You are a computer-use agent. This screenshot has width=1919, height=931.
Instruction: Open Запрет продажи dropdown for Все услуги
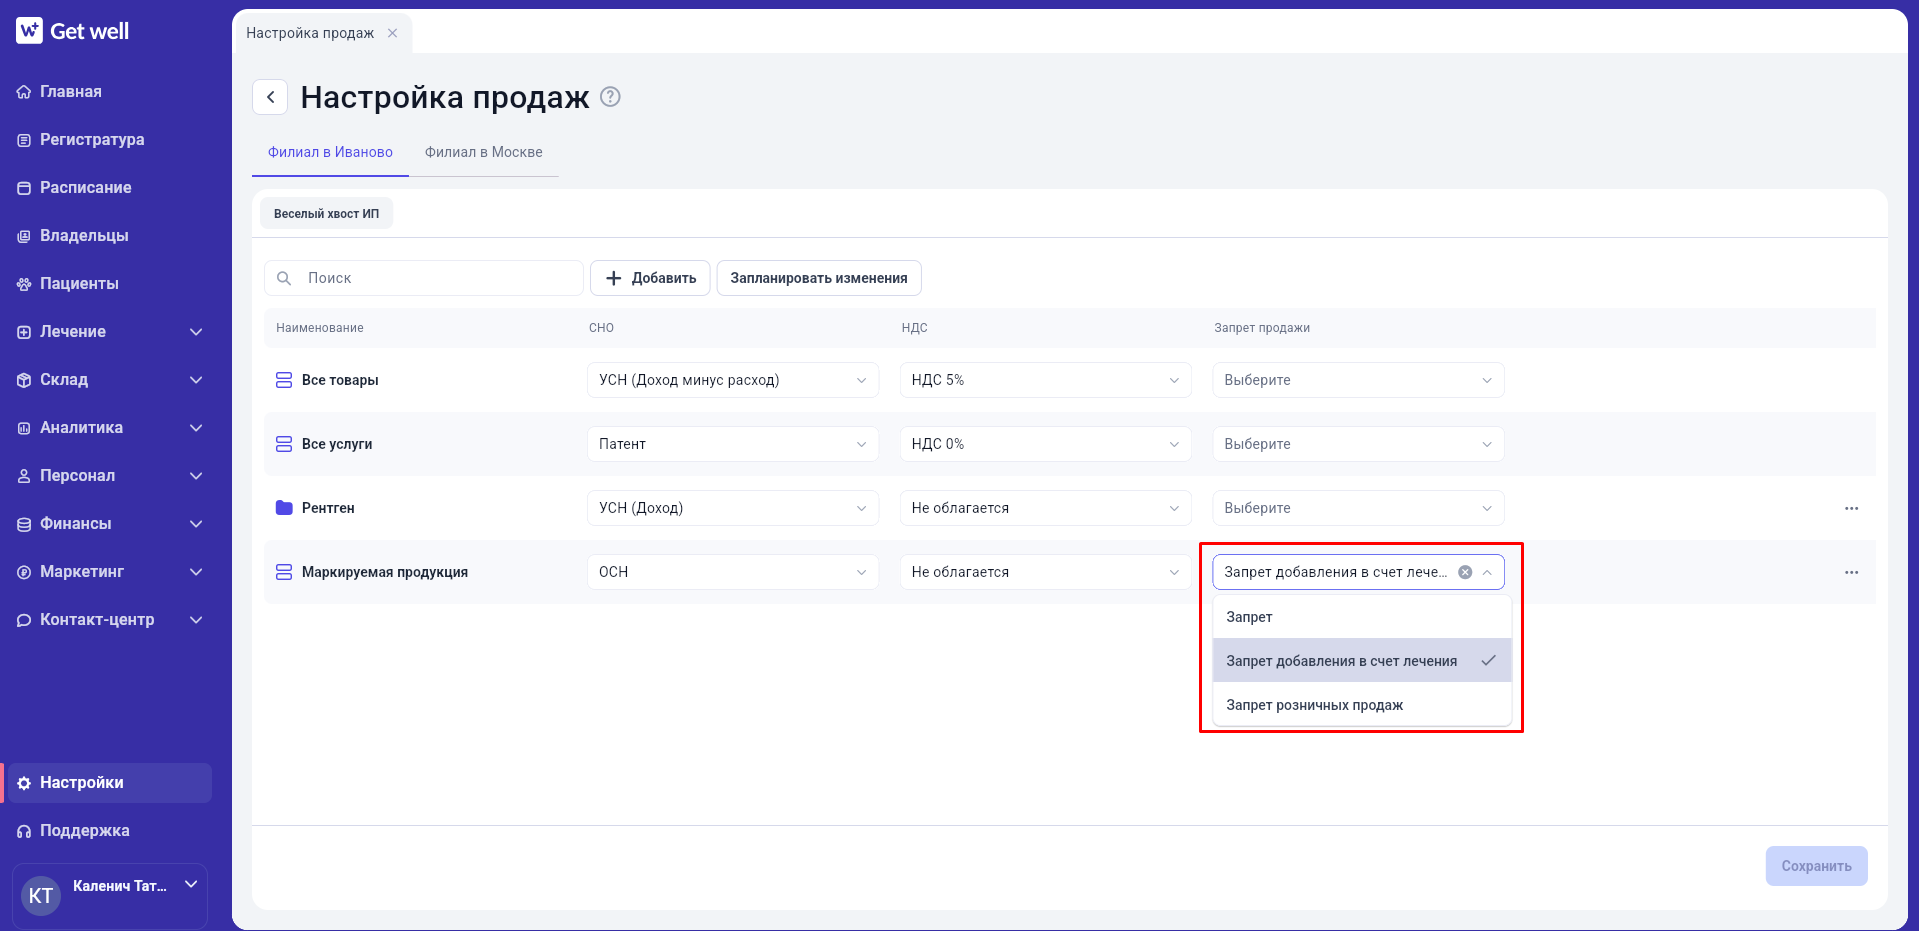click(x=1358, y=444)
